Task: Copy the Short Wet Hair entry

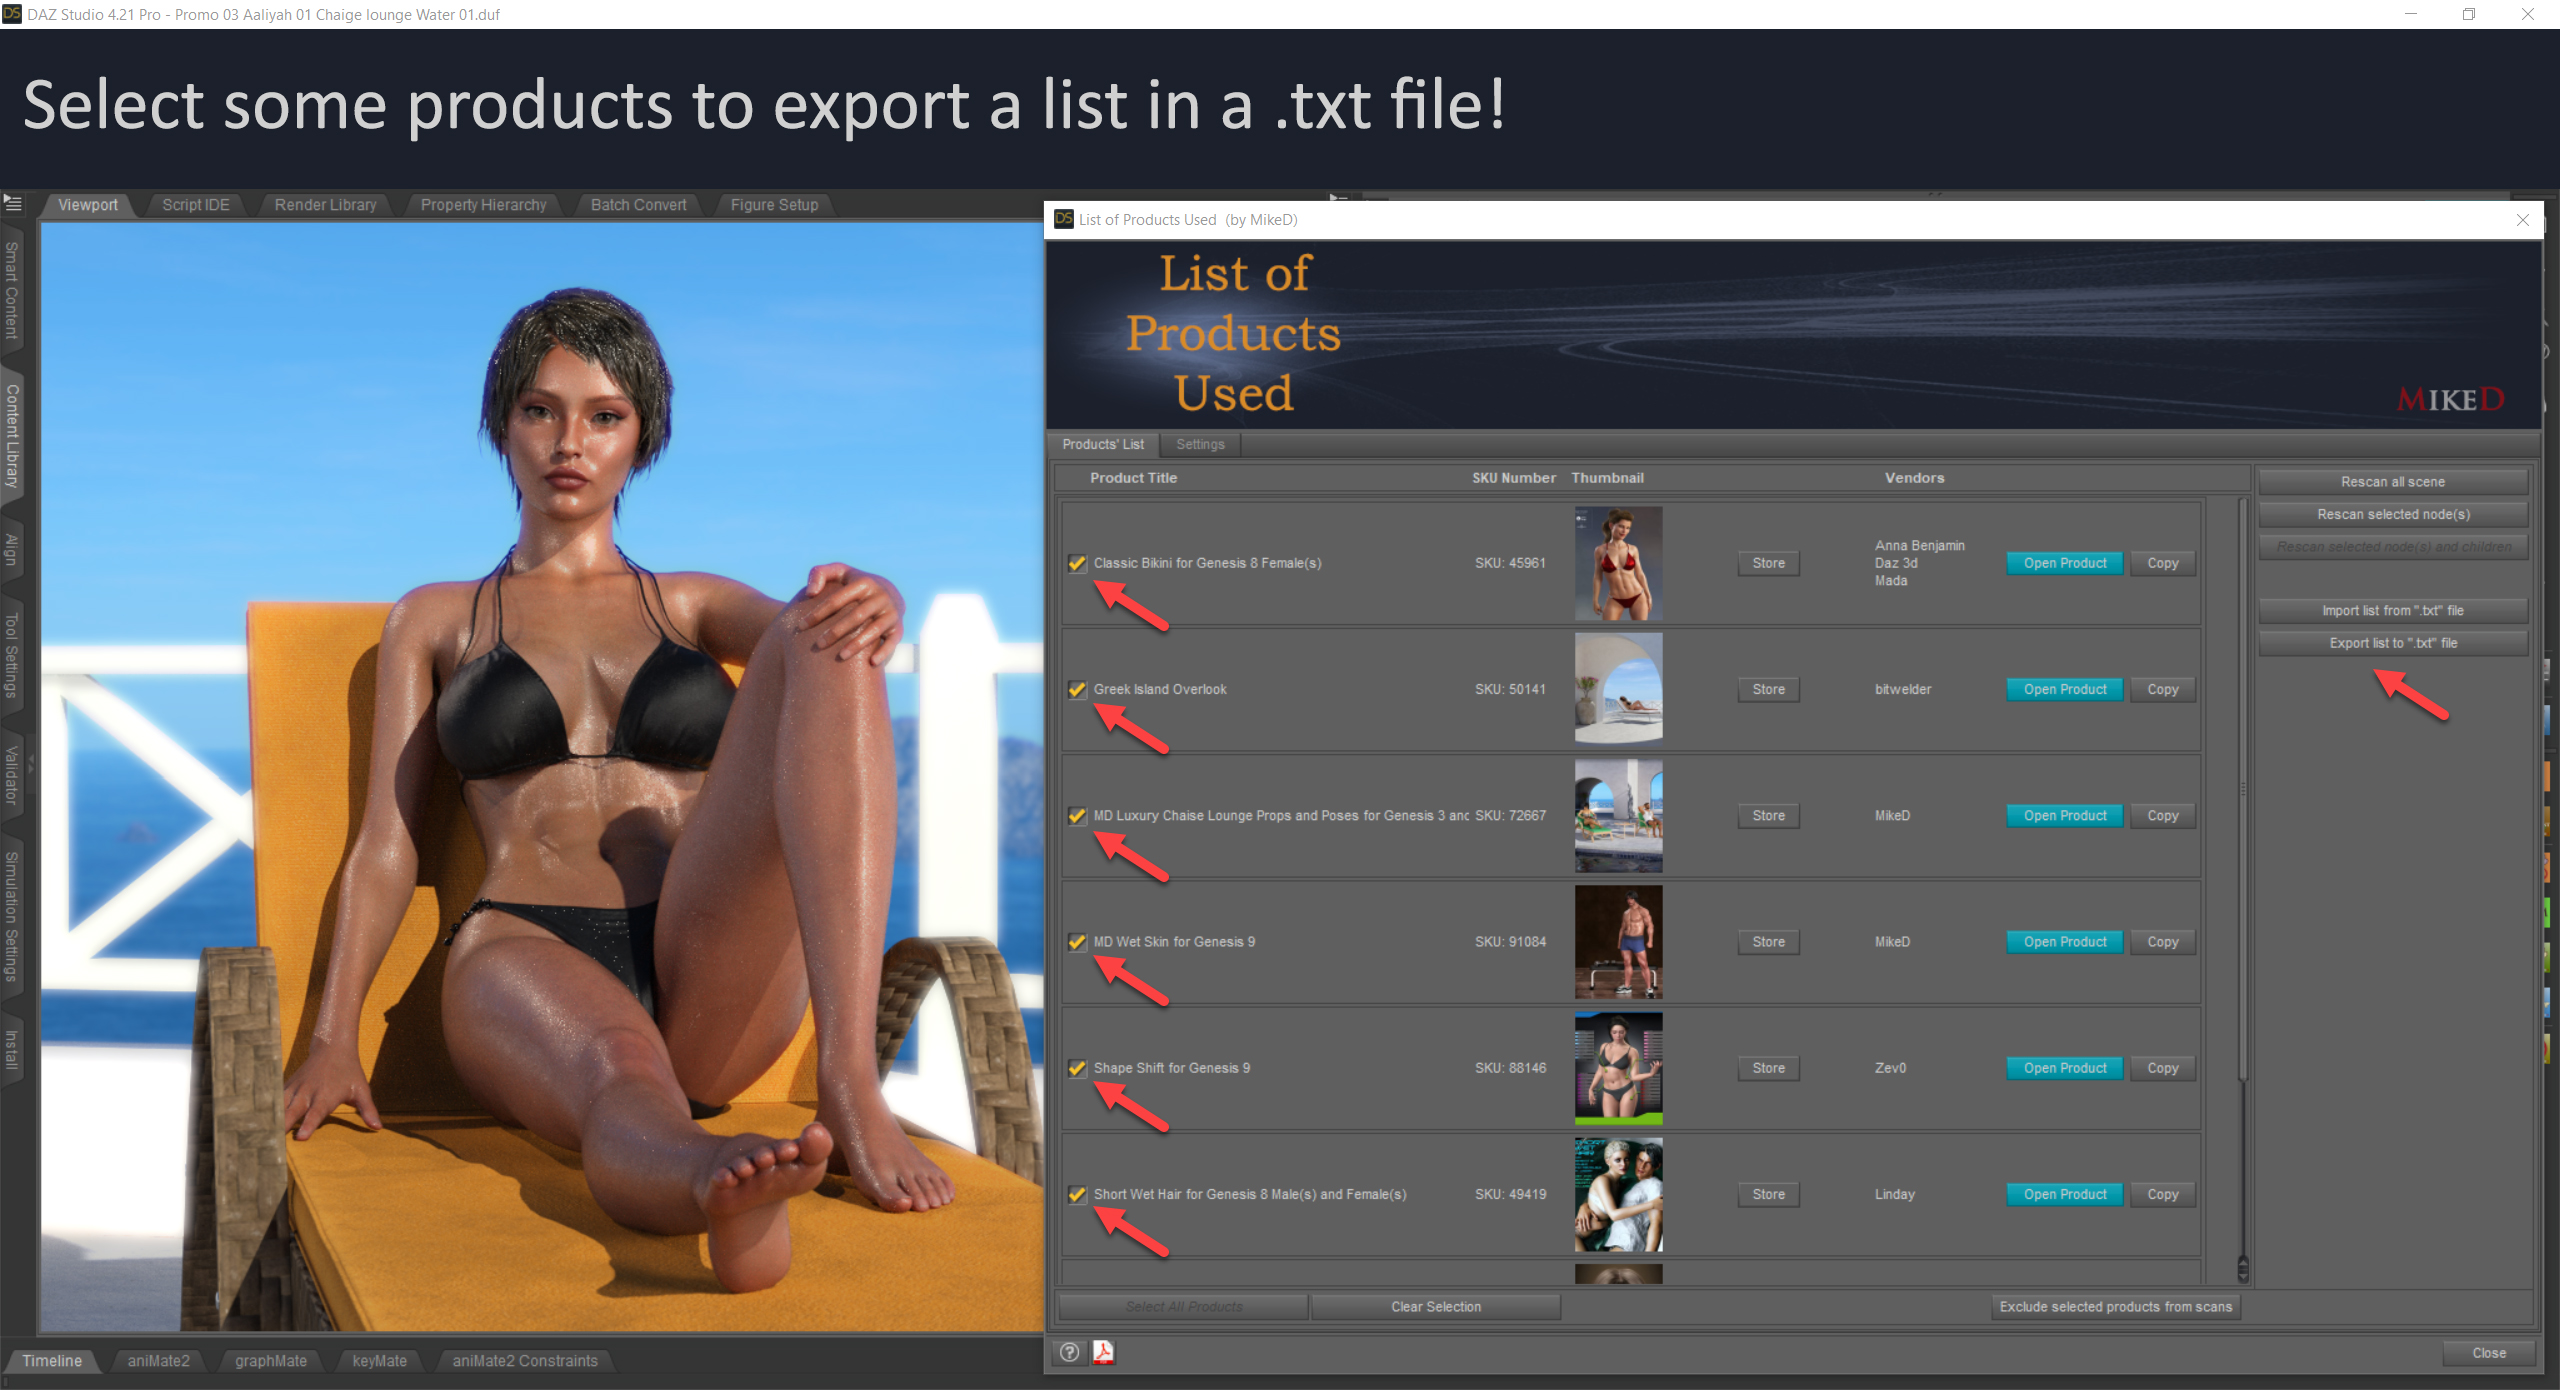Action: [2162, 1194]
